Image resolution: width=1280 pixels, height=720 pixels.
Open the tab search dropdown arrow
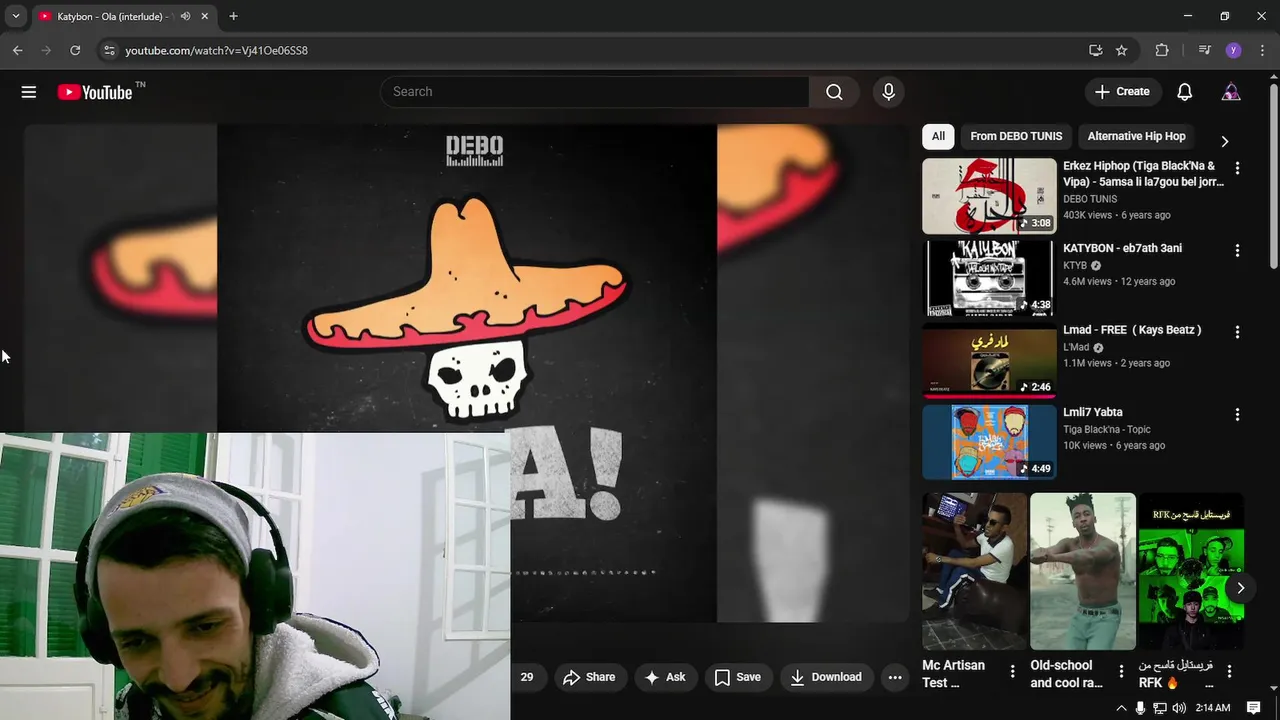pyautogui.click(x=15, y=16)
